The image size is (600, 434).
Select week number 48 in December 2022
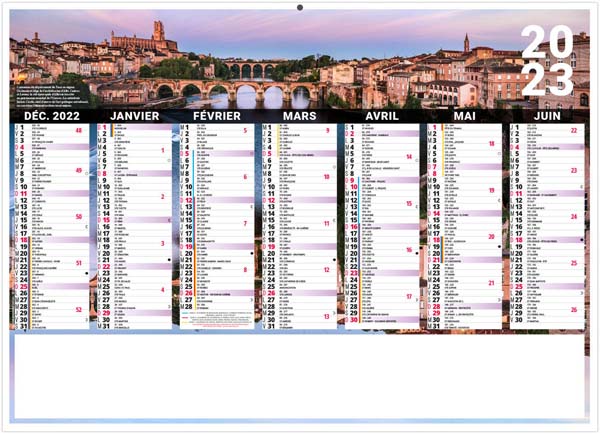coord(79,131)
